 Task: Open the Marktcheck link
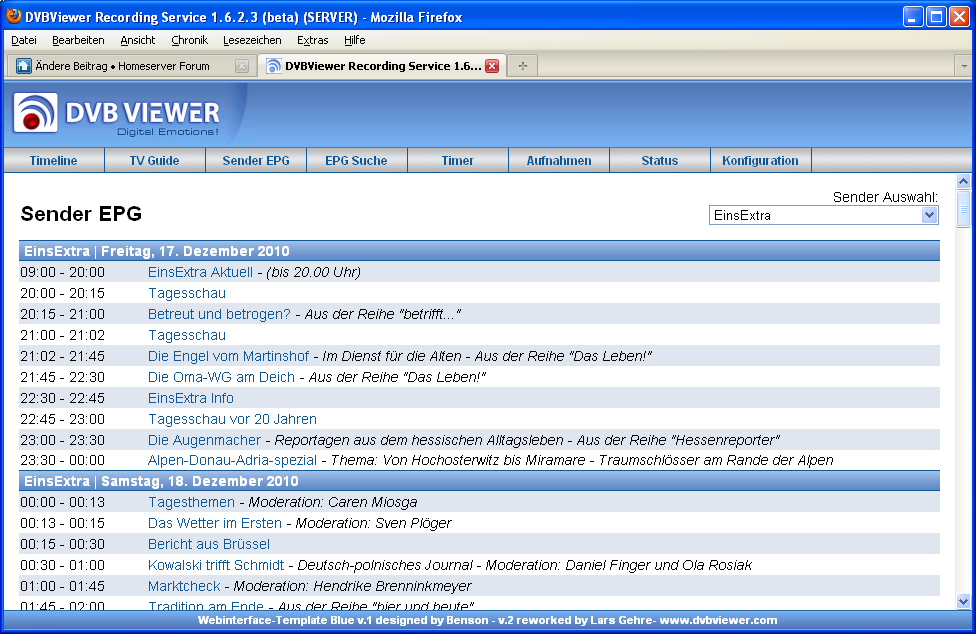tap(184, 586)
